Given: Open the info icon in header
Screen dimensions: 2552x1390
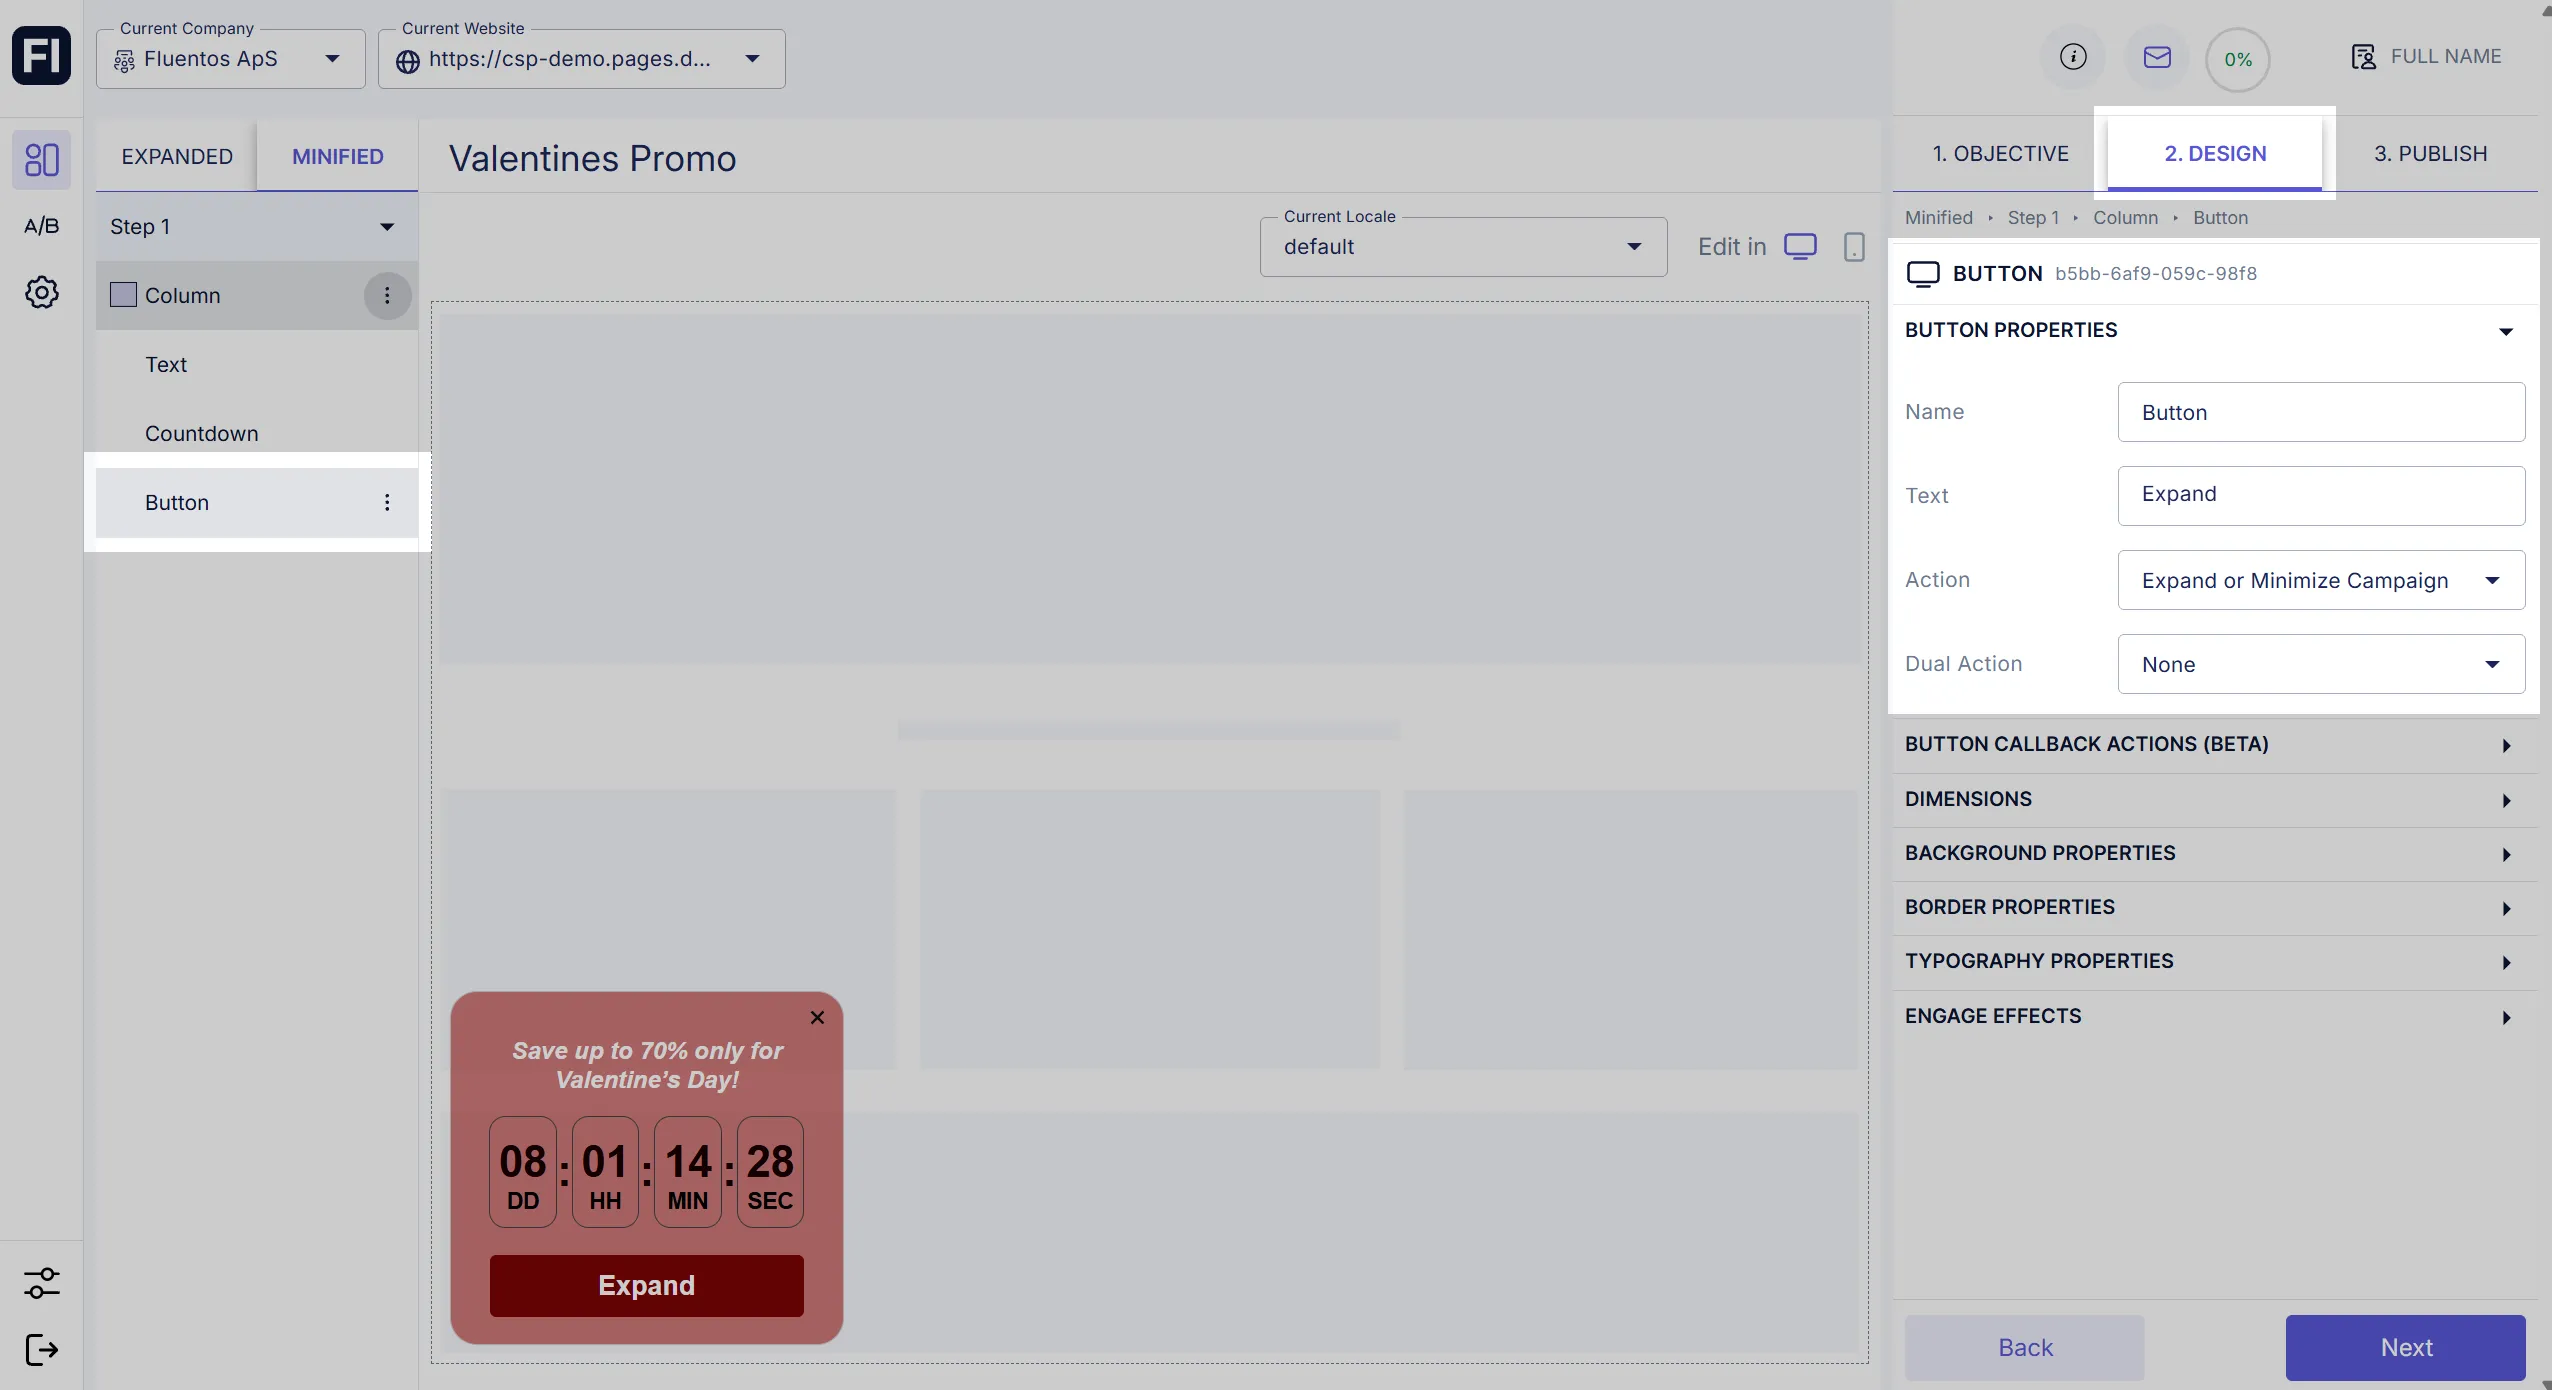Looking at the screenshot, I should point(2073,57).
